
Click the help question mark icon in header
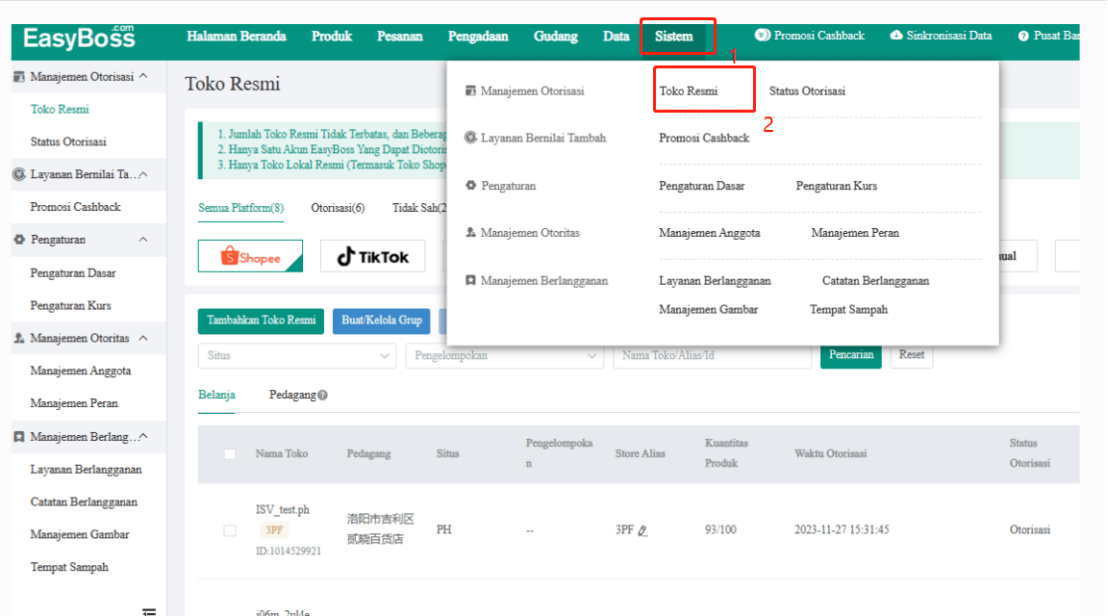coord(1023,36)
